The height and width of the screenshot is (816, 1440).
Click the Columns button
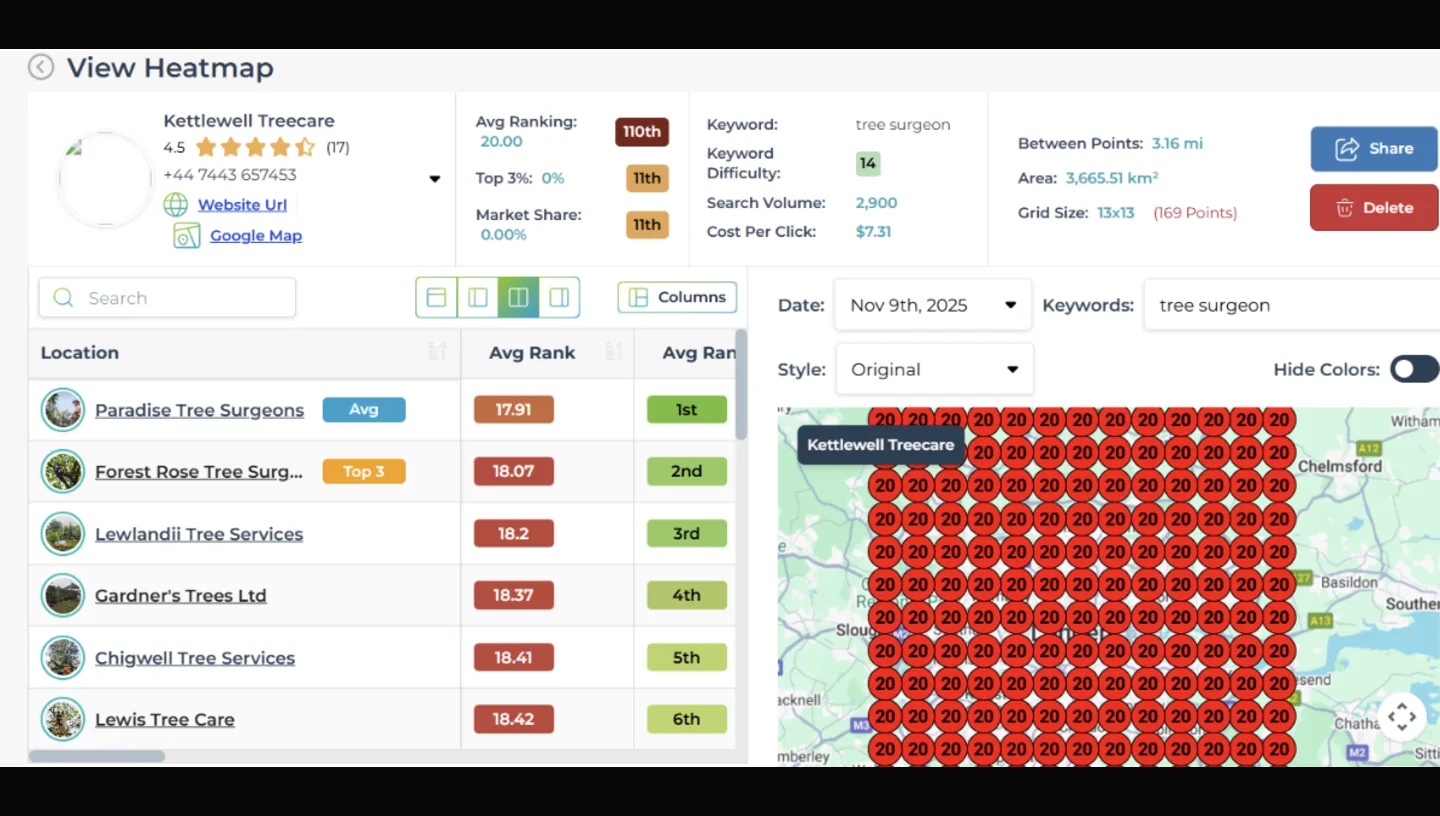point(678,297)
